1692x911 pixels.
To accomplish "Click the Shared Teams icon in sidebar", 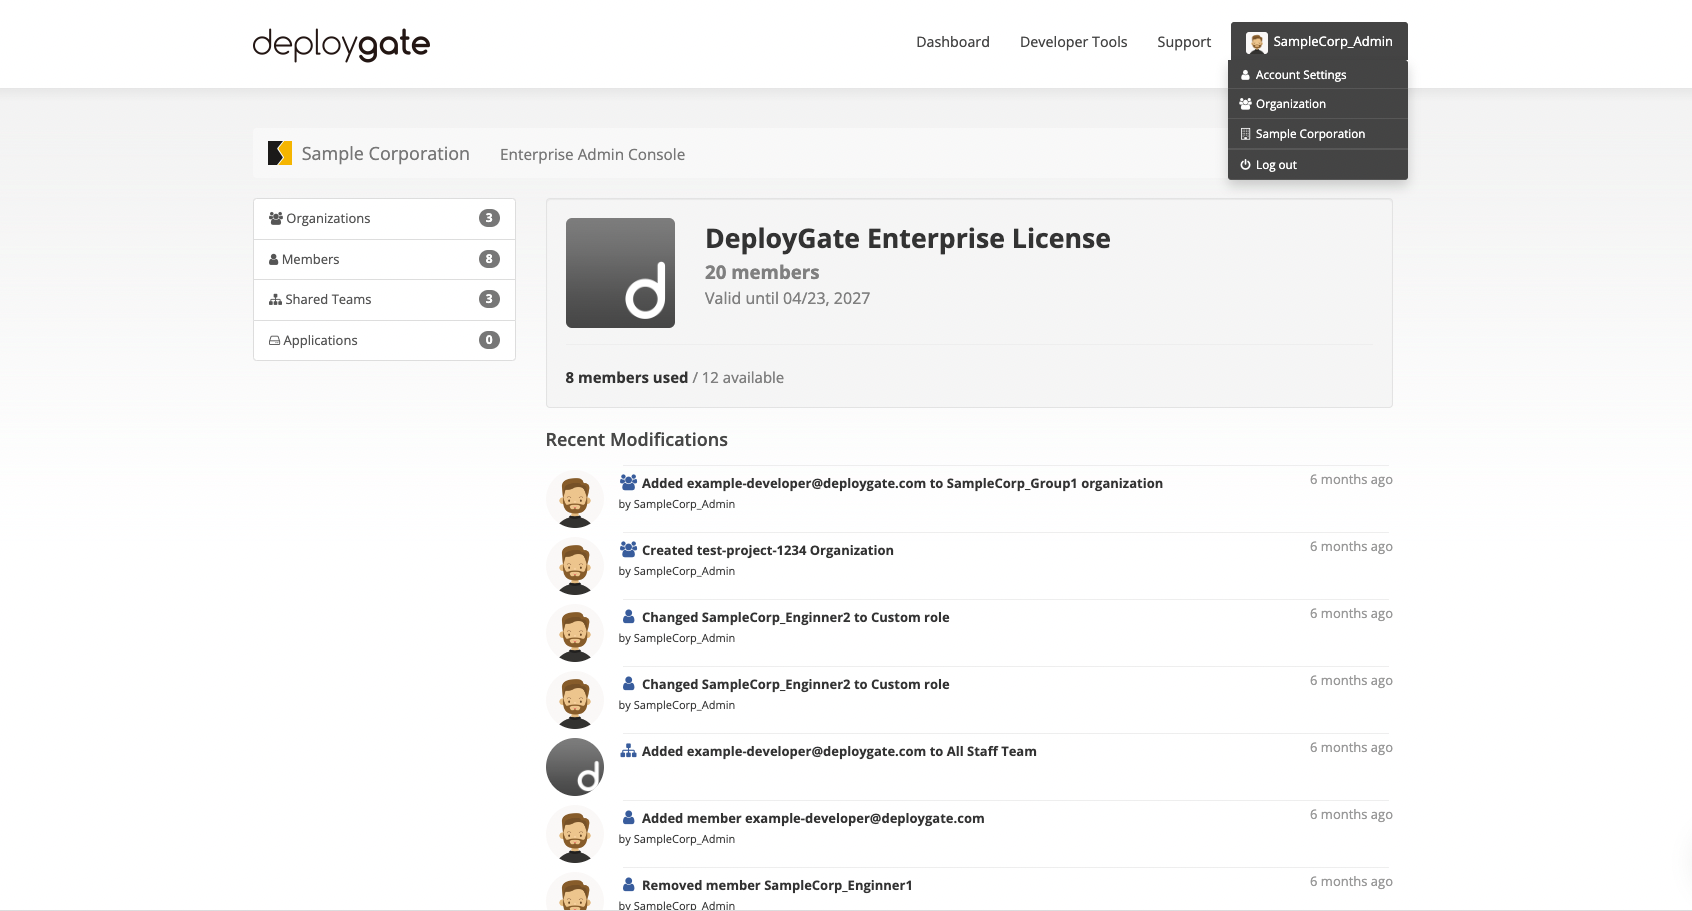I will [275, 298].
